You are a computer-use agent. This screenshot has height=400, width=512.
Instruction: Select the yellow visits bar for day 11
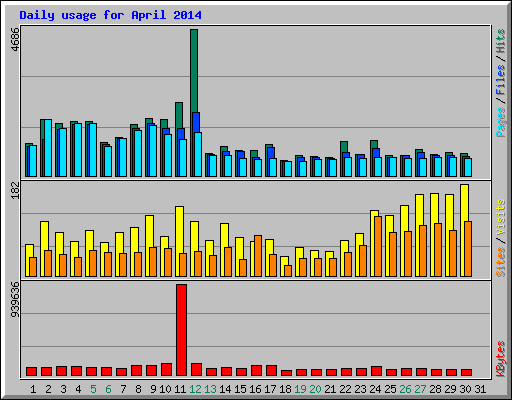pos(179,230)
